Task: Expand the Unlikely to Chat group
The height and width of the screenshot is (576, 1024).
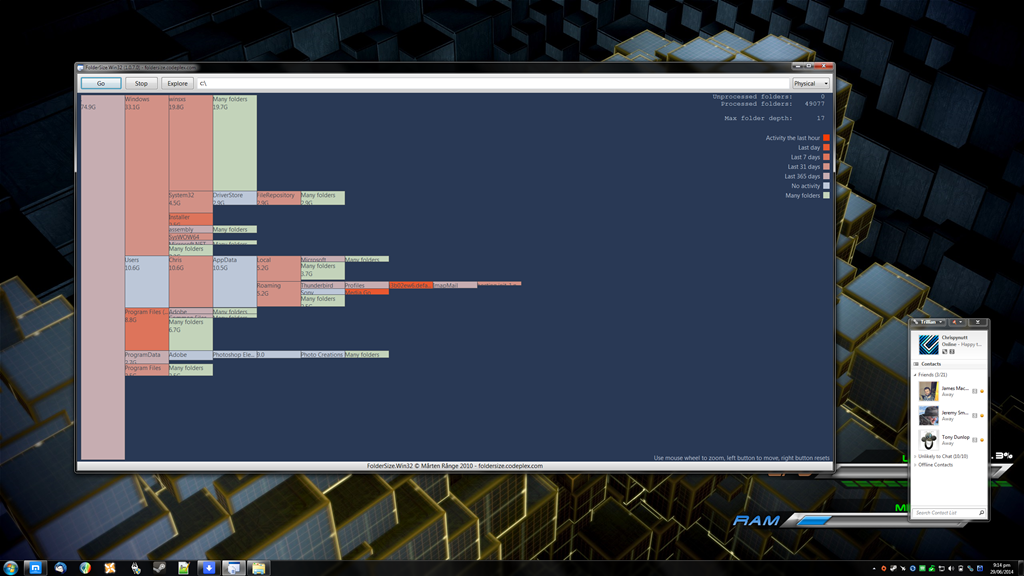Action: [x=915, y=456]
